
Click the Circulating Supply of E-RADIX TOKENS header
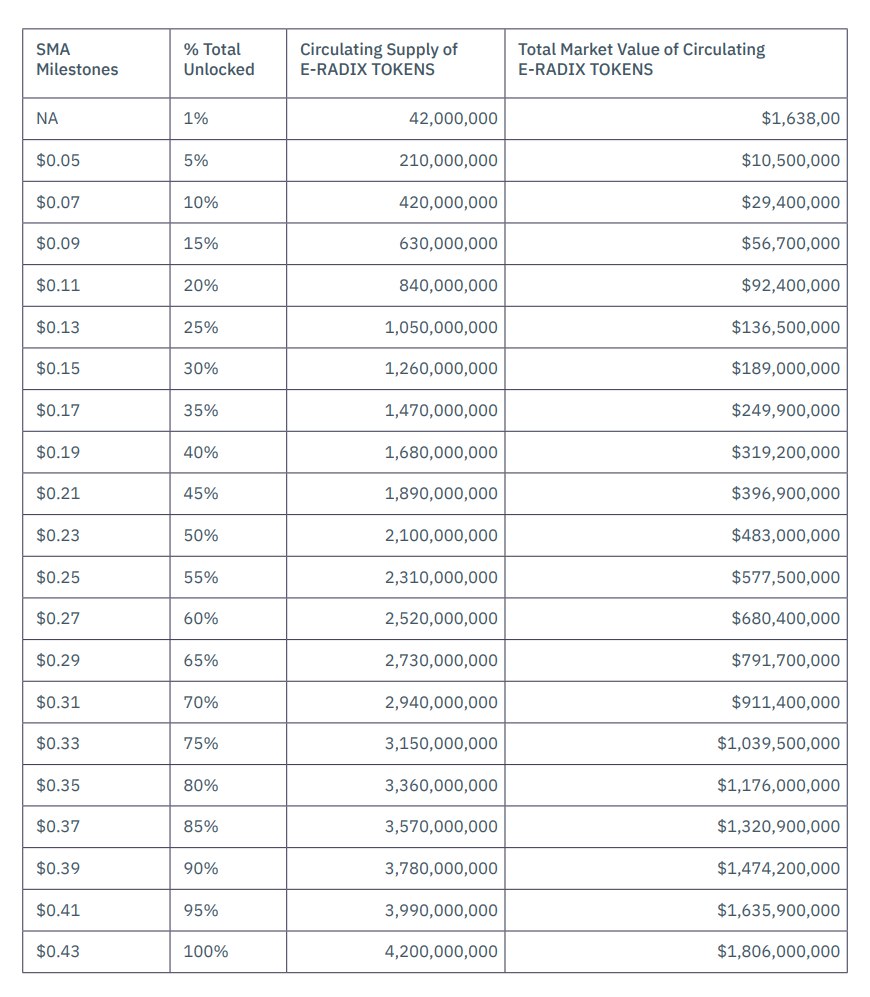pyautogui.click(x=396, y=64)
